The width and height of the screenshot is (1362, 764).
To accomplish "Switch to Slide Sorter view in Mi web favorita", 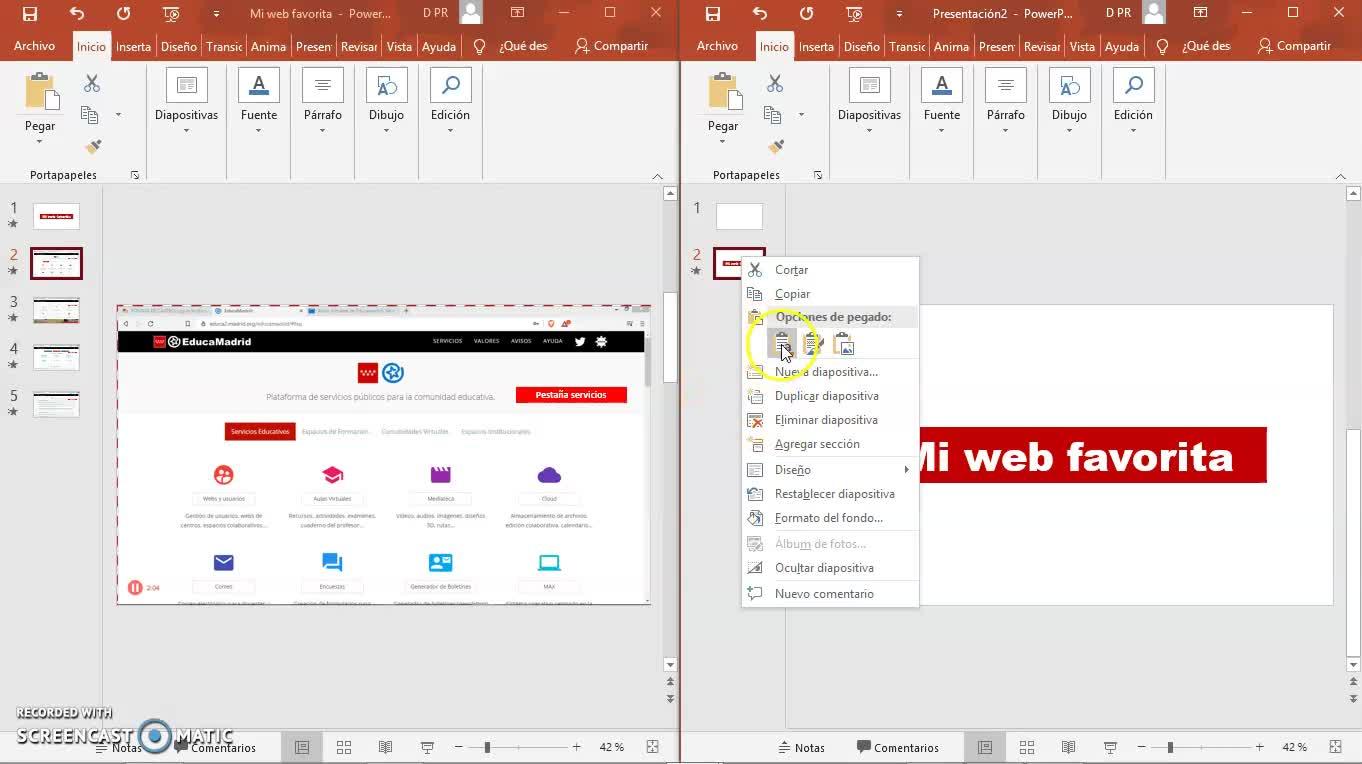I will [x=344, y=747].
